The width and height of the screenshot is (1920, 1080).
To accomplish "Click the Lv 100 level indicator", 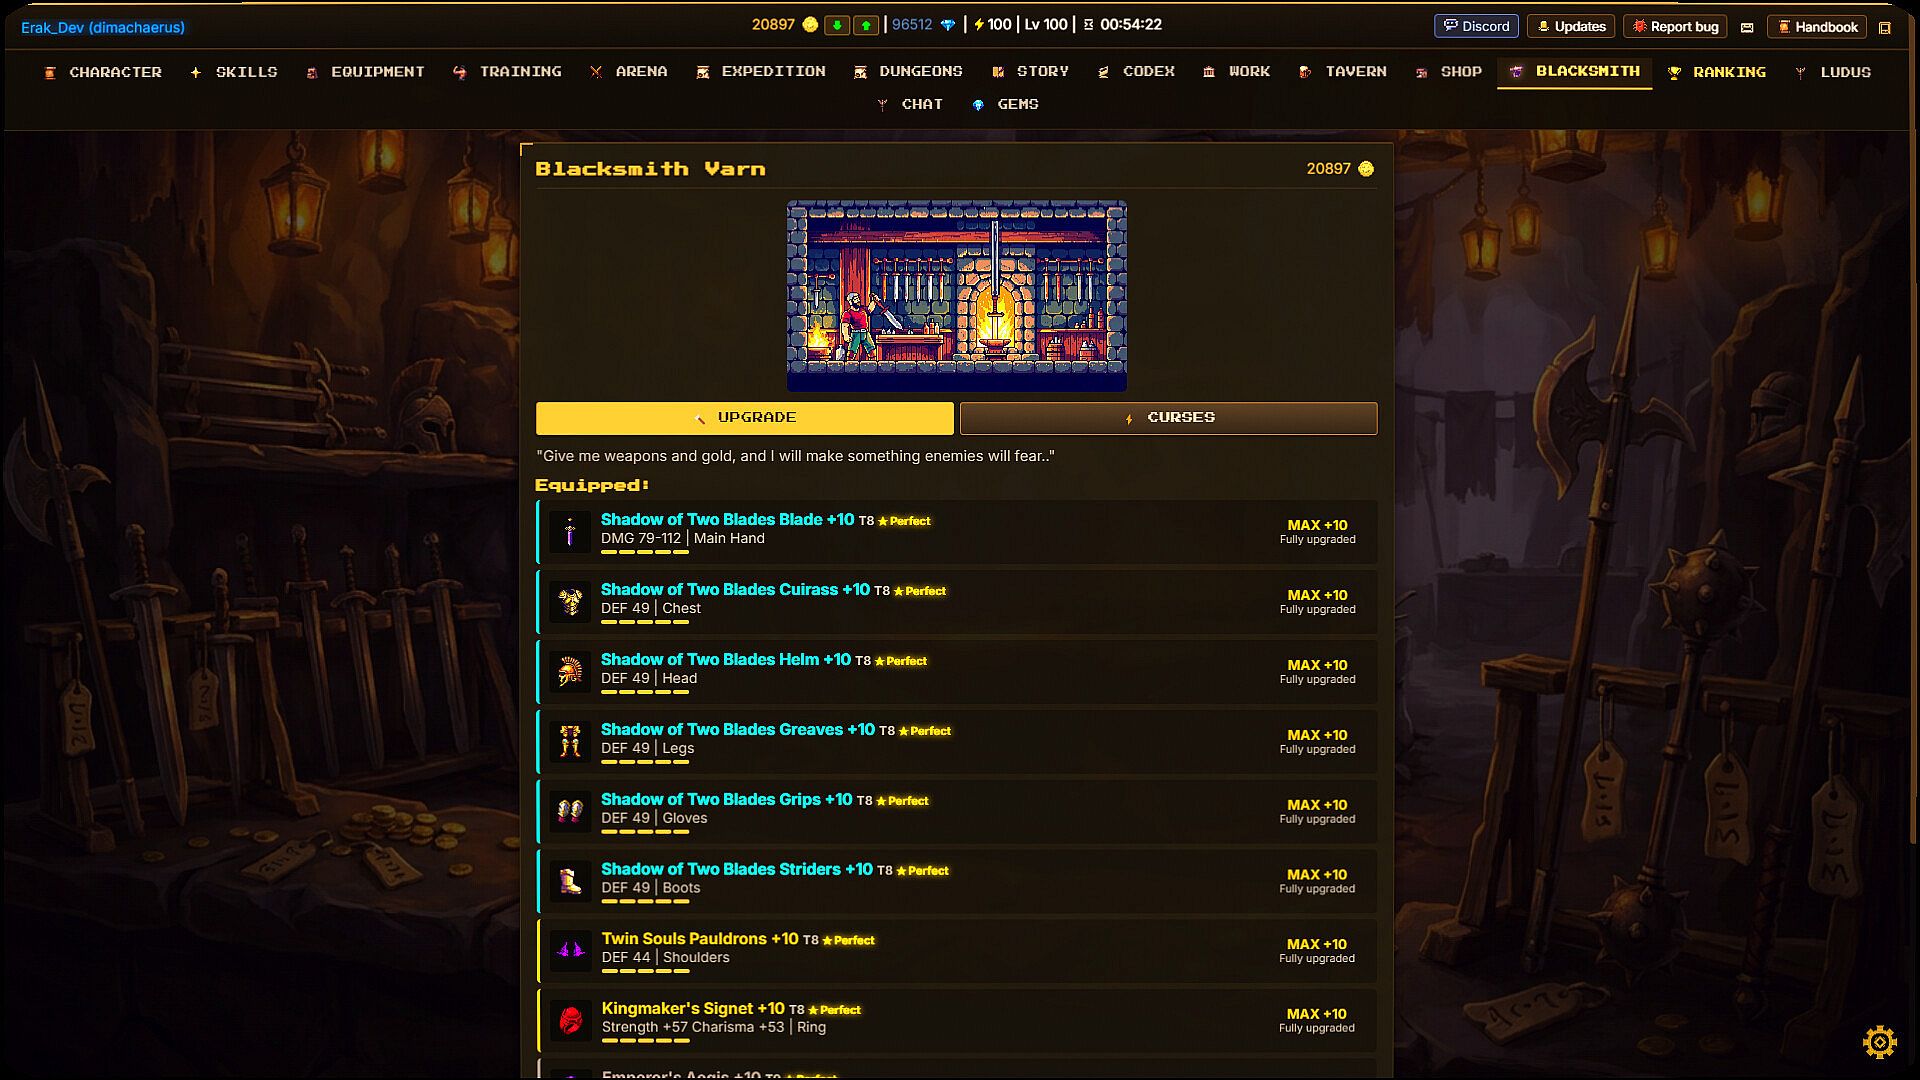I will tap(1046, 25).
